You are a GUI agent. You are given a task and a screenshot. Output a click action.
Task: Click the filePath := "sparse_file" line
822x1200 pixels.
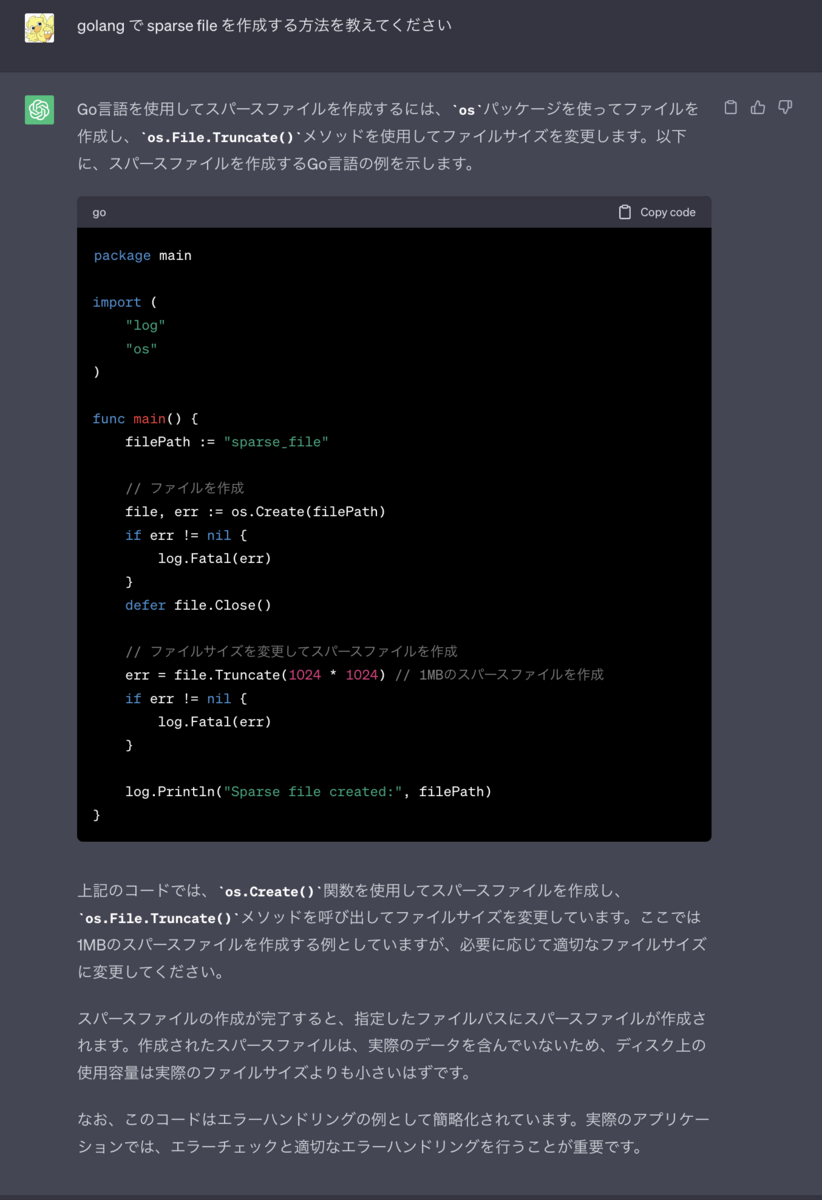(227, 442)
